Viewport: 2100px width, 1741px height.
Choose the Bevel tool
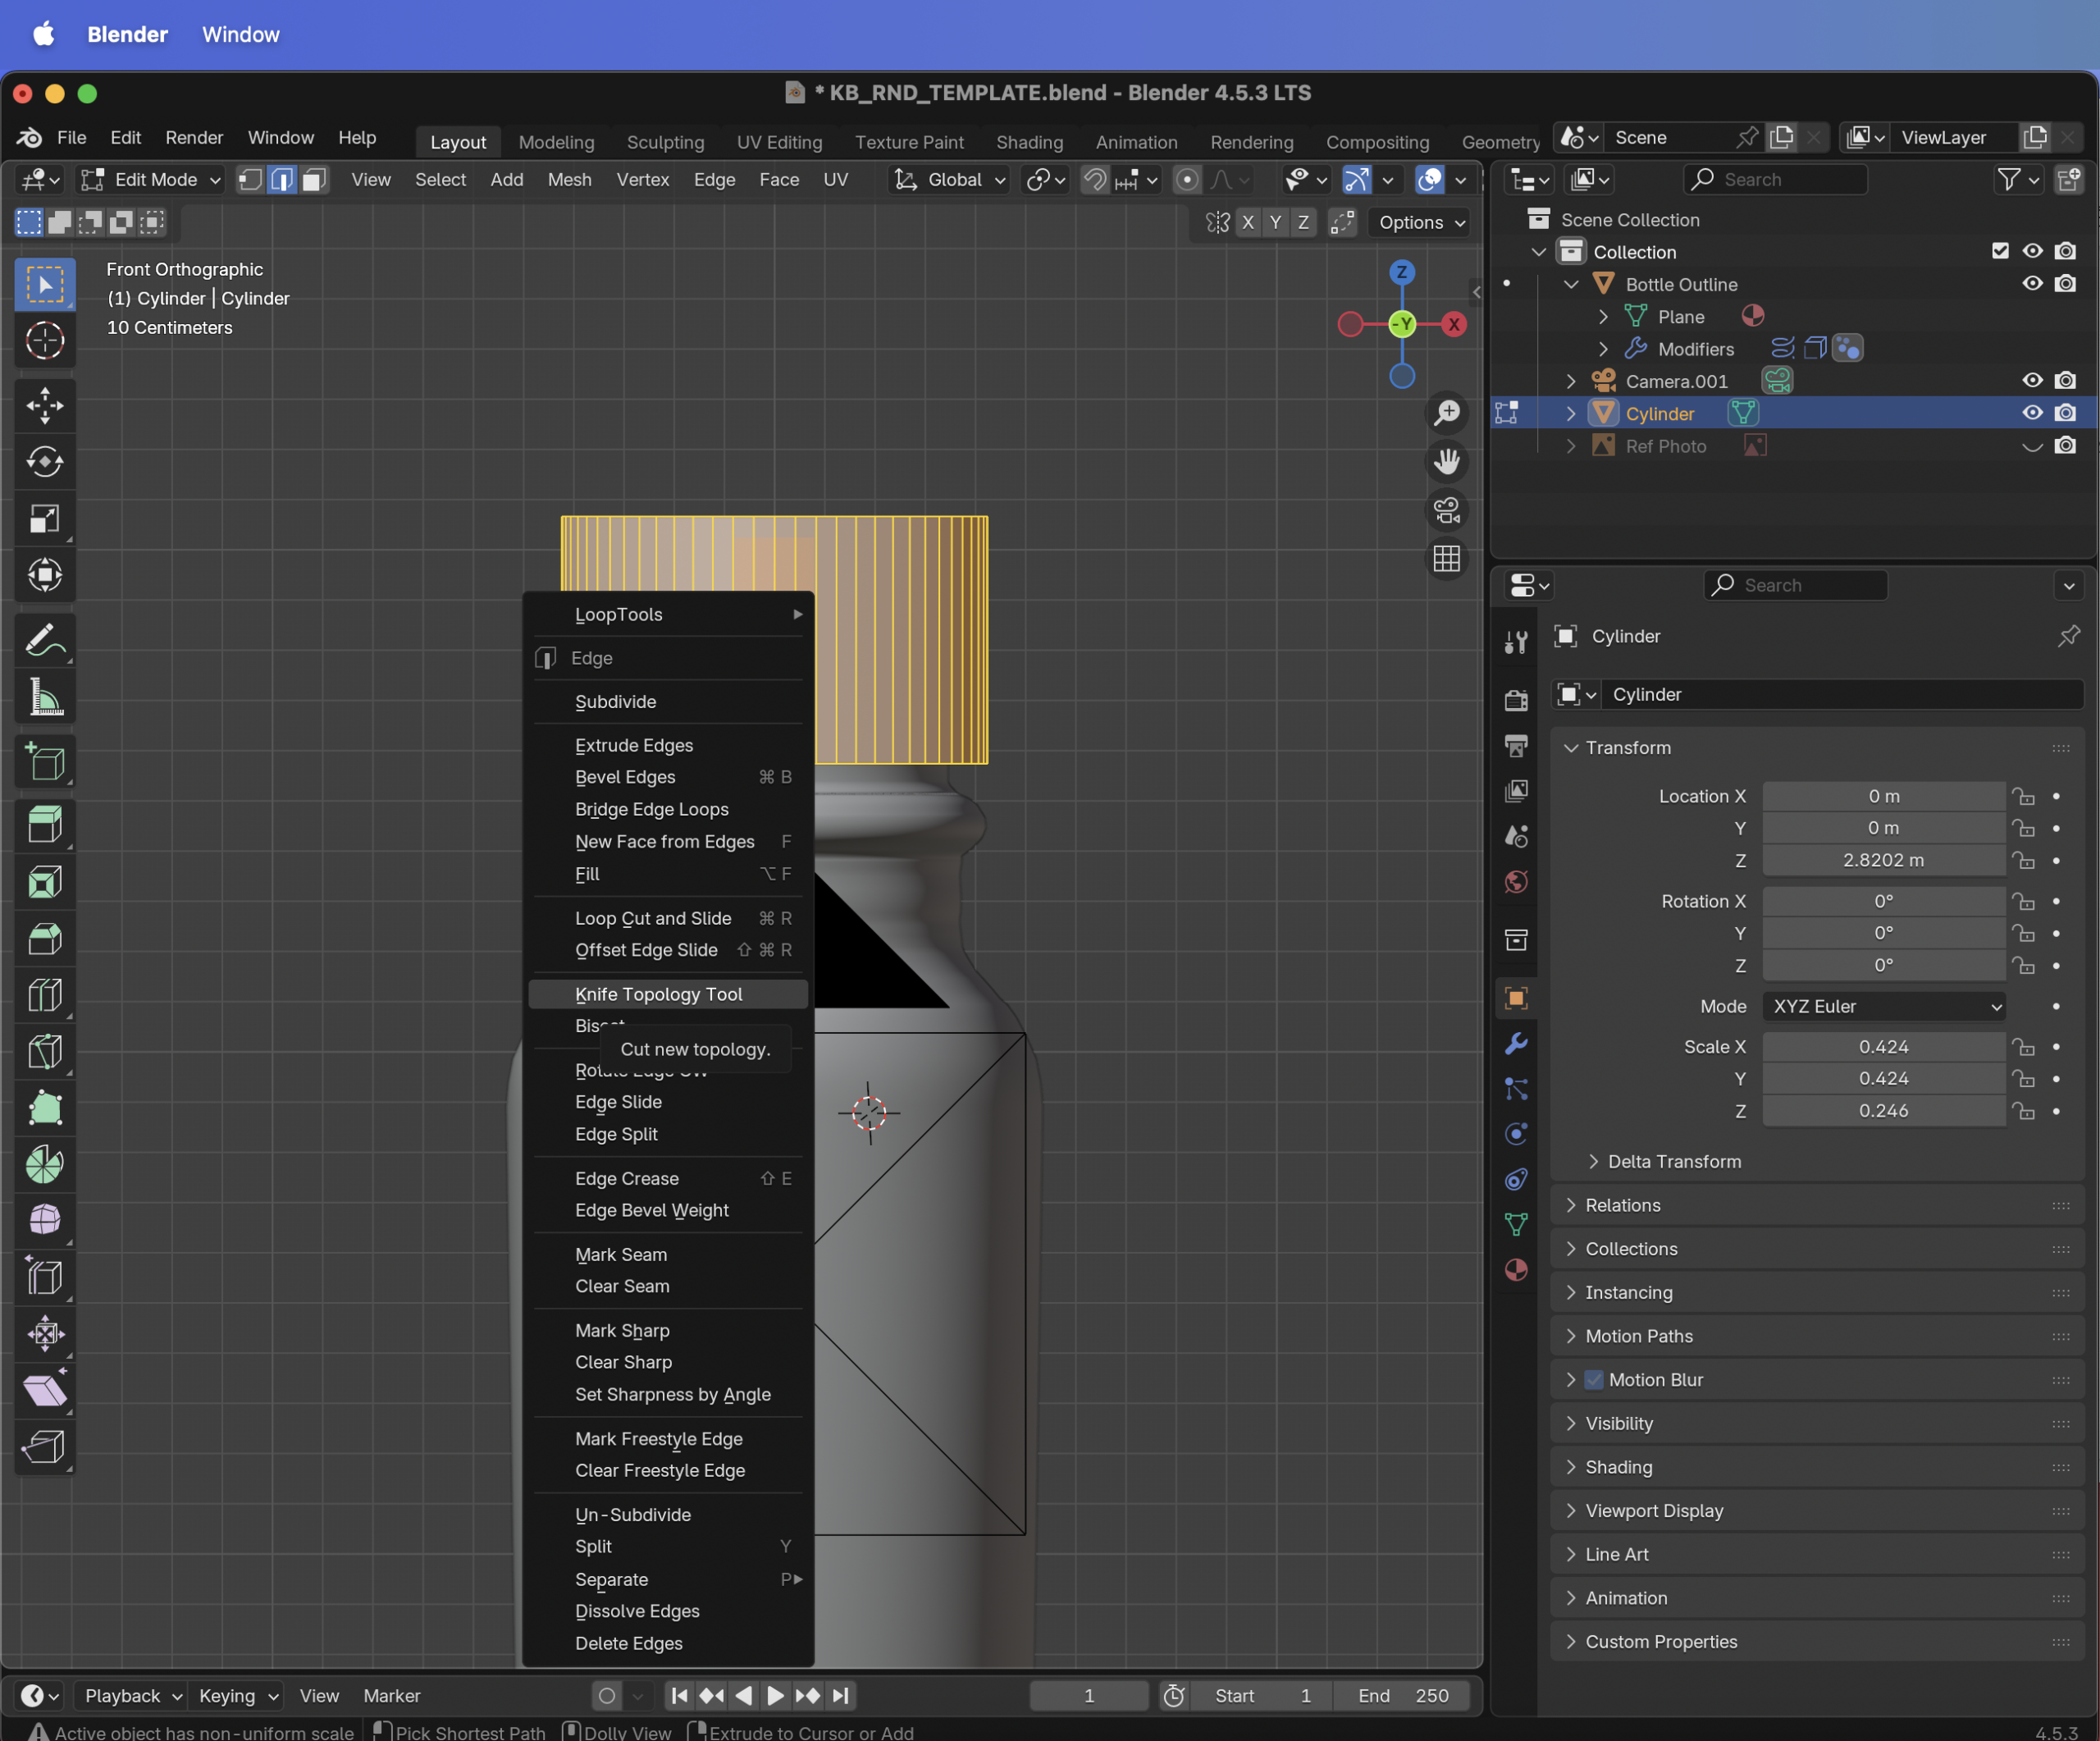pos(45,939)
